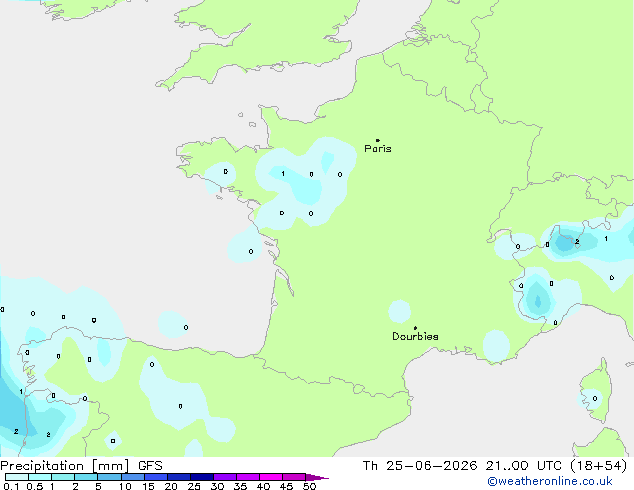Select the 10–15 mm legend color swatch
634x490 pixels.
(133, 477)
